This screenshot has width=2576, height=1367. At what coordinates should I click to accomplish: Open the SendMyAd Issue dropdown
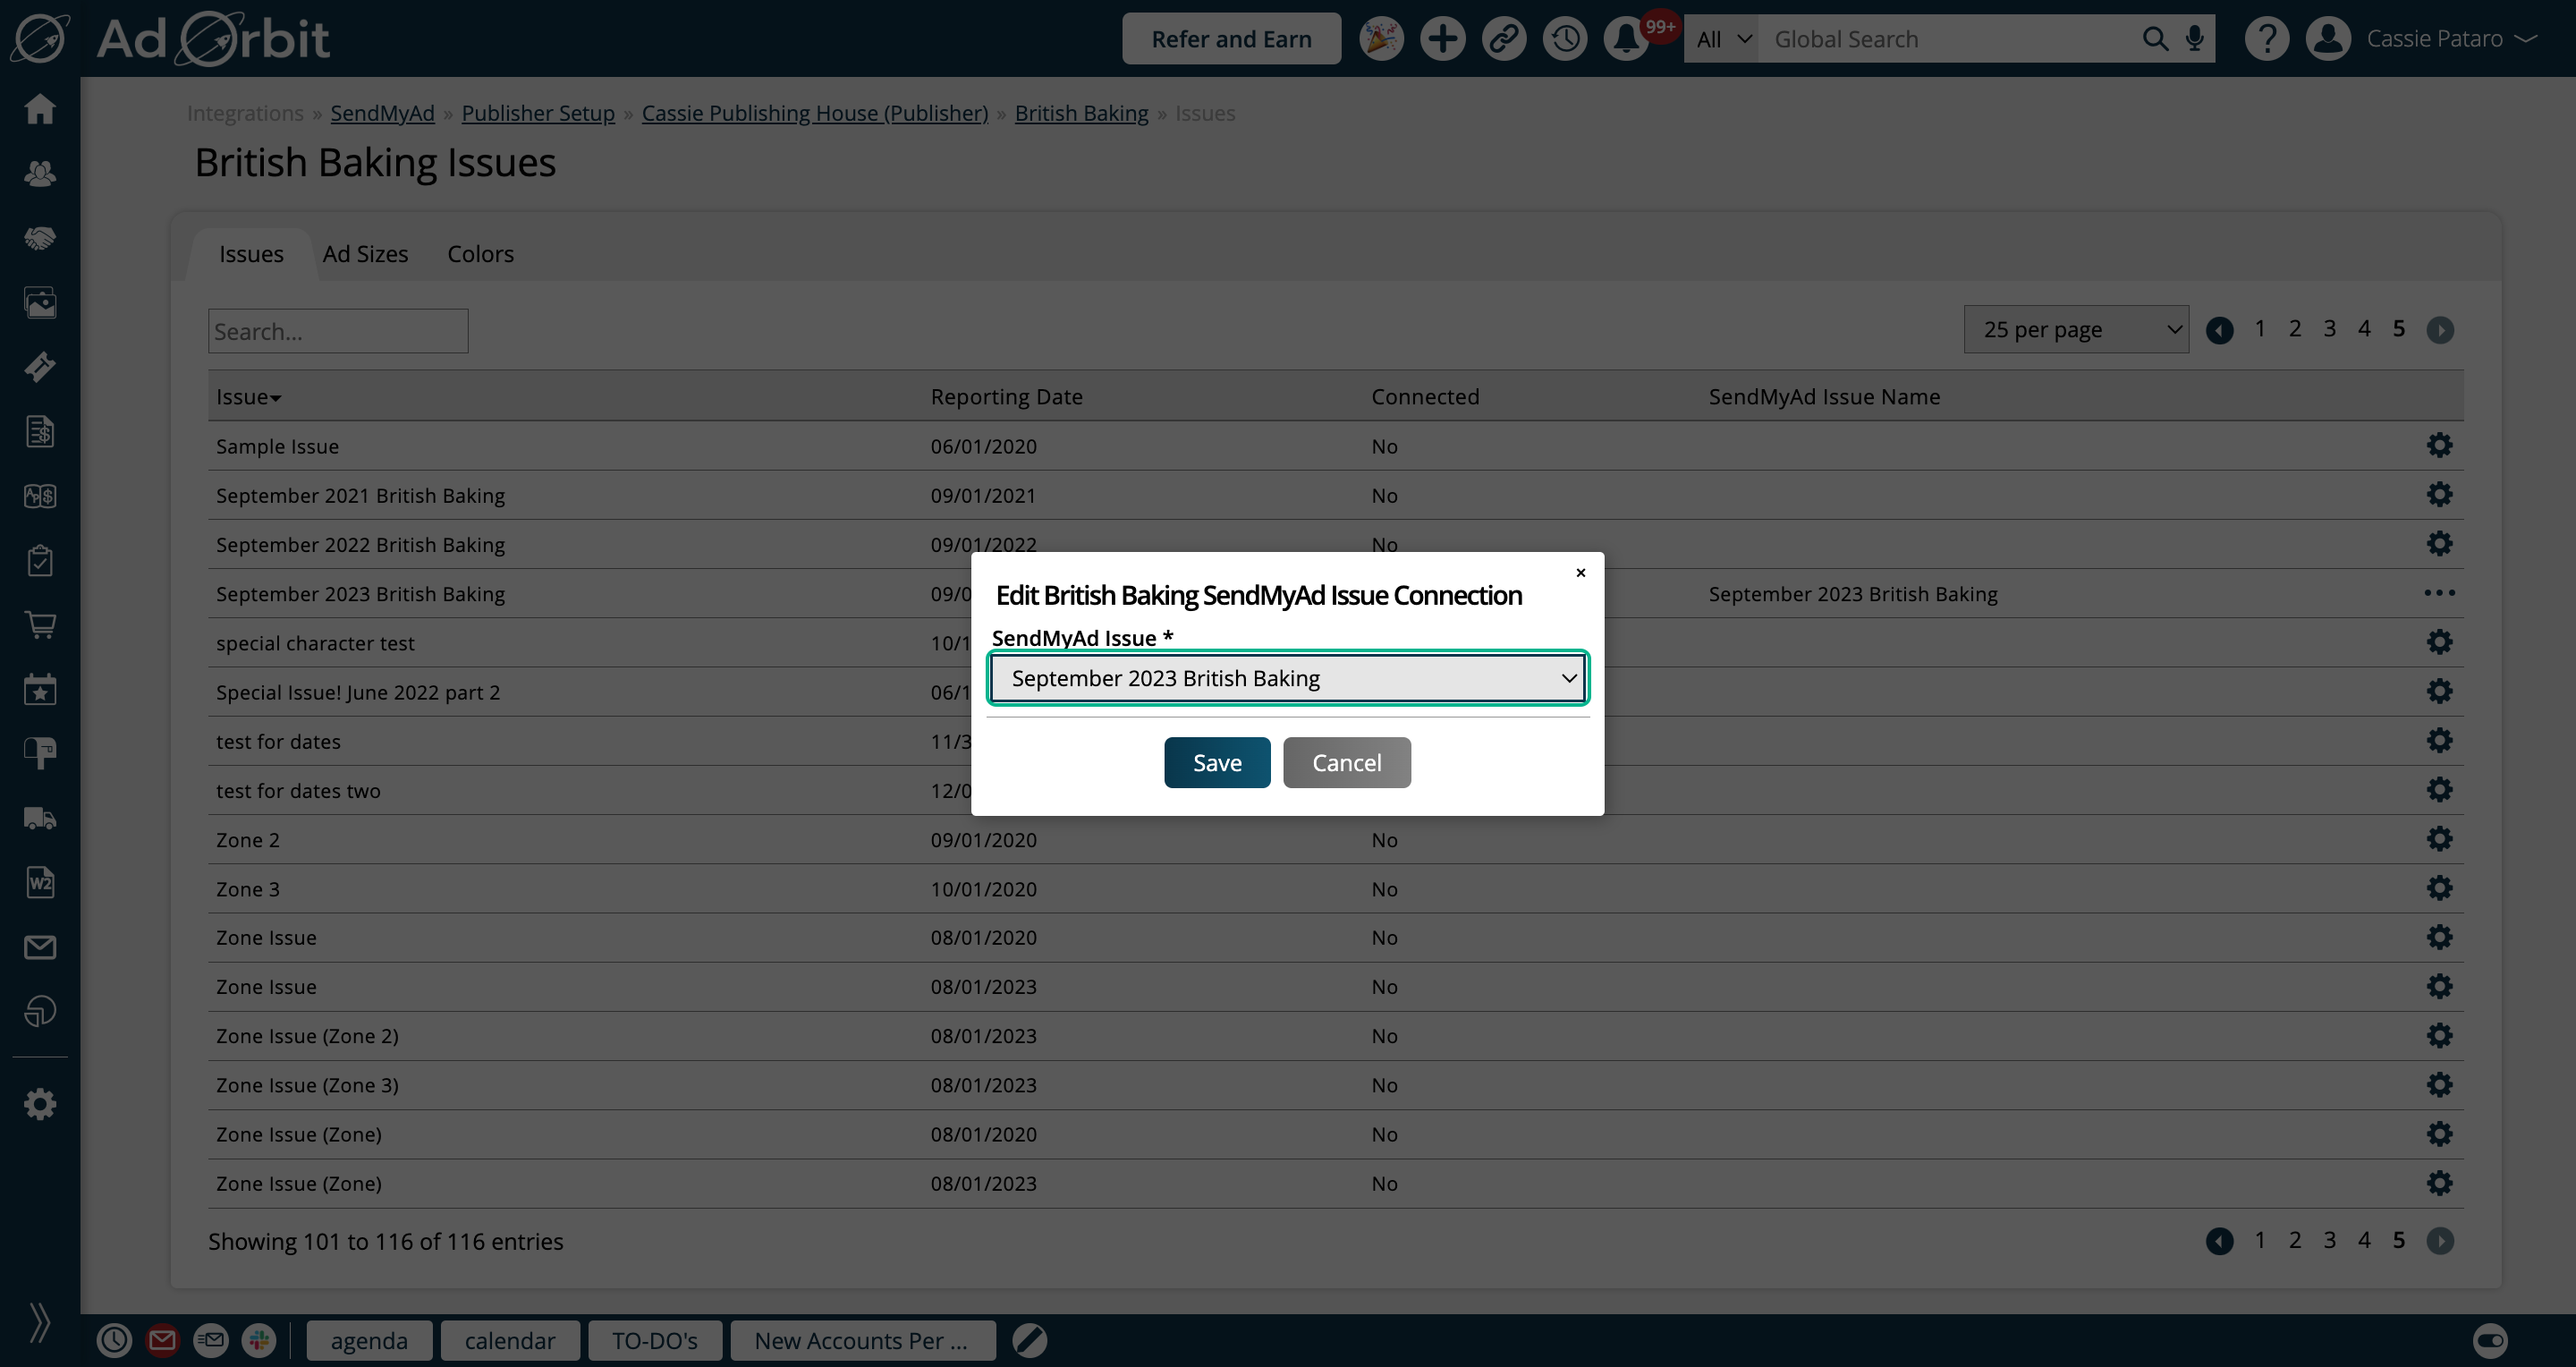(1287, 678)
